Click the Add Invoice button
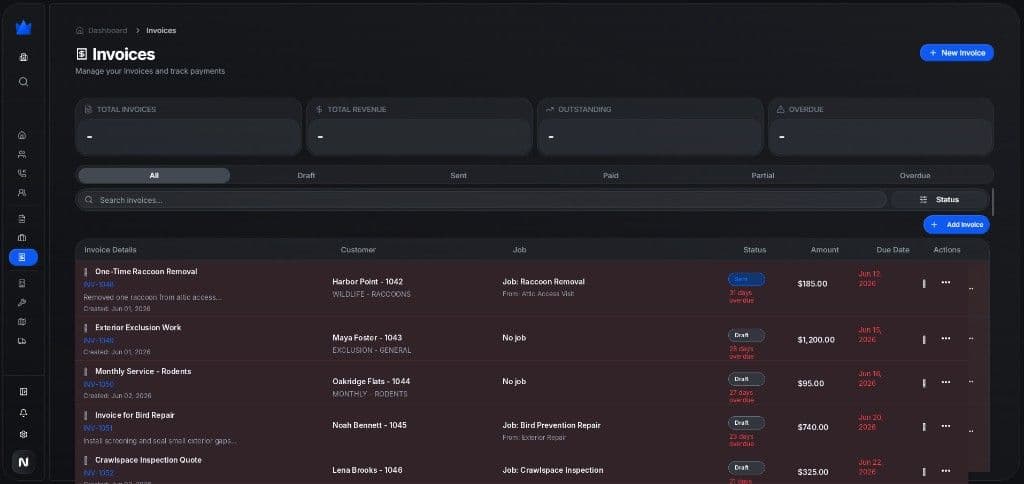The width and height of the screenshot is (1024, 484). (x=956, y=225)
